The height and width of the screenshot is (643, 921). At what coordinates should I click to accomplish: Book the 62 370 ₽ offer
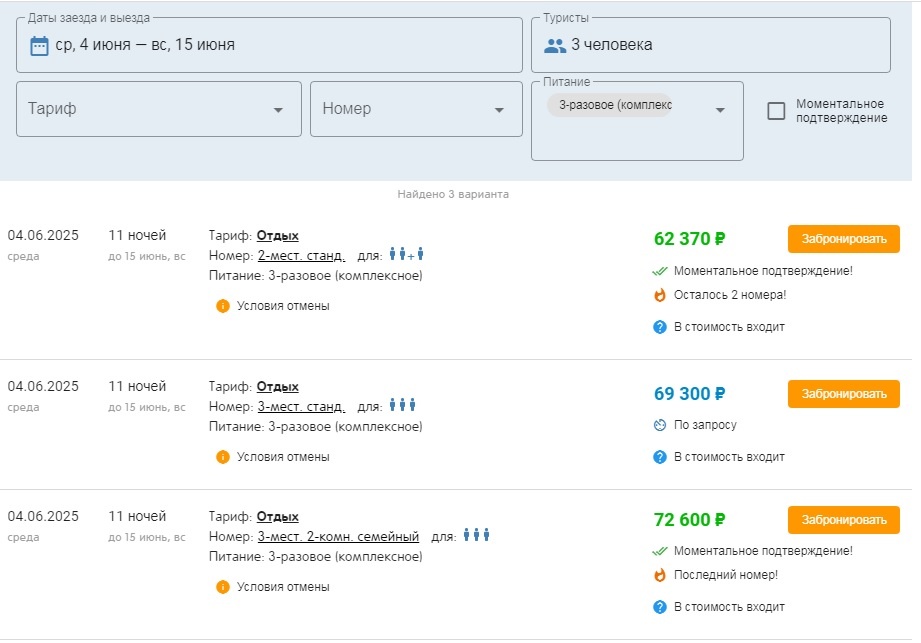pyautogui.click(x=843, y=239)
